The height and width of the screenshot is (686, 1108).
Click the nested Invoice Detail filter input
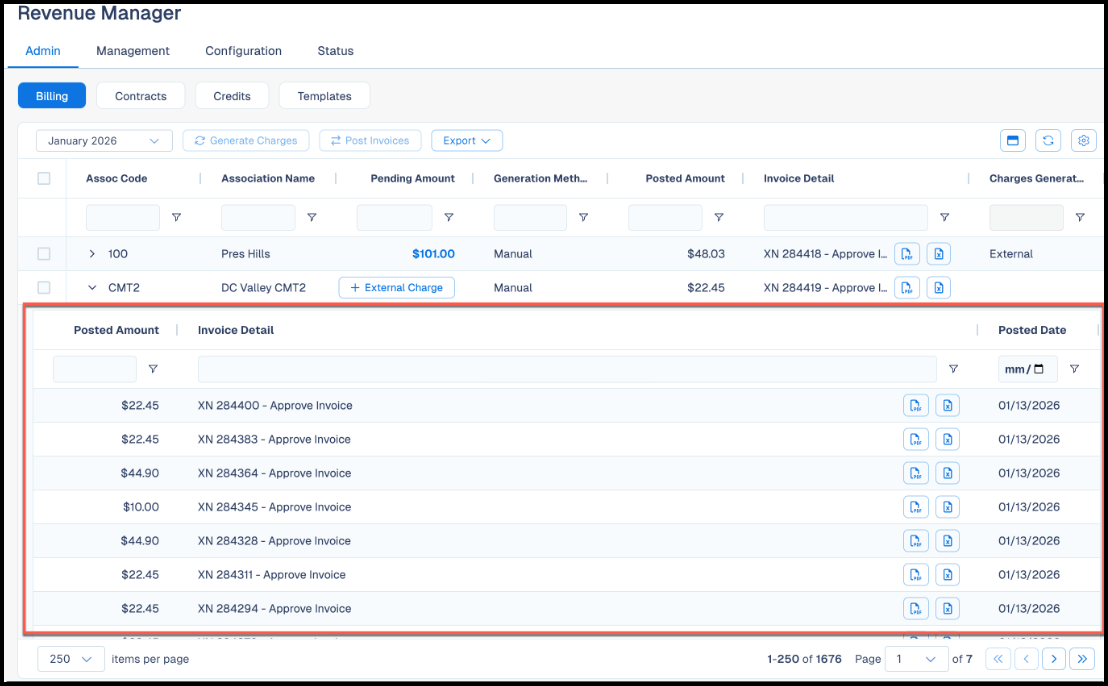pyautogui.click(x=567, y=369)
